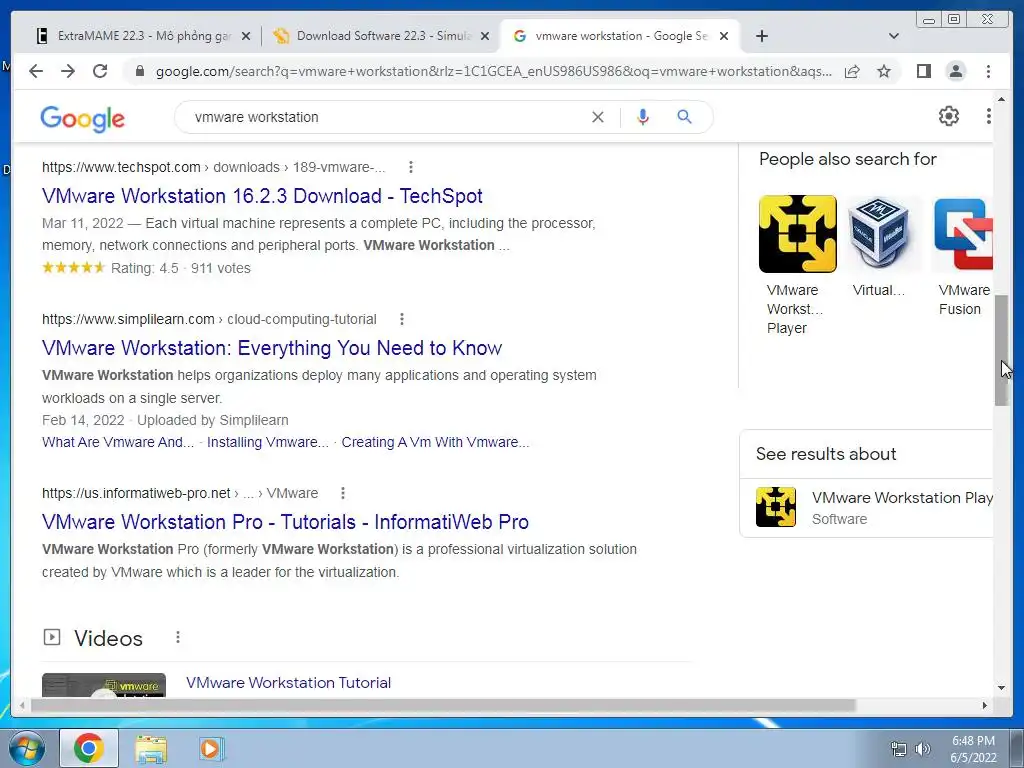Click the volume speaker tray icon
This screenshot has height=768, width=1024.
coord(923,749)
